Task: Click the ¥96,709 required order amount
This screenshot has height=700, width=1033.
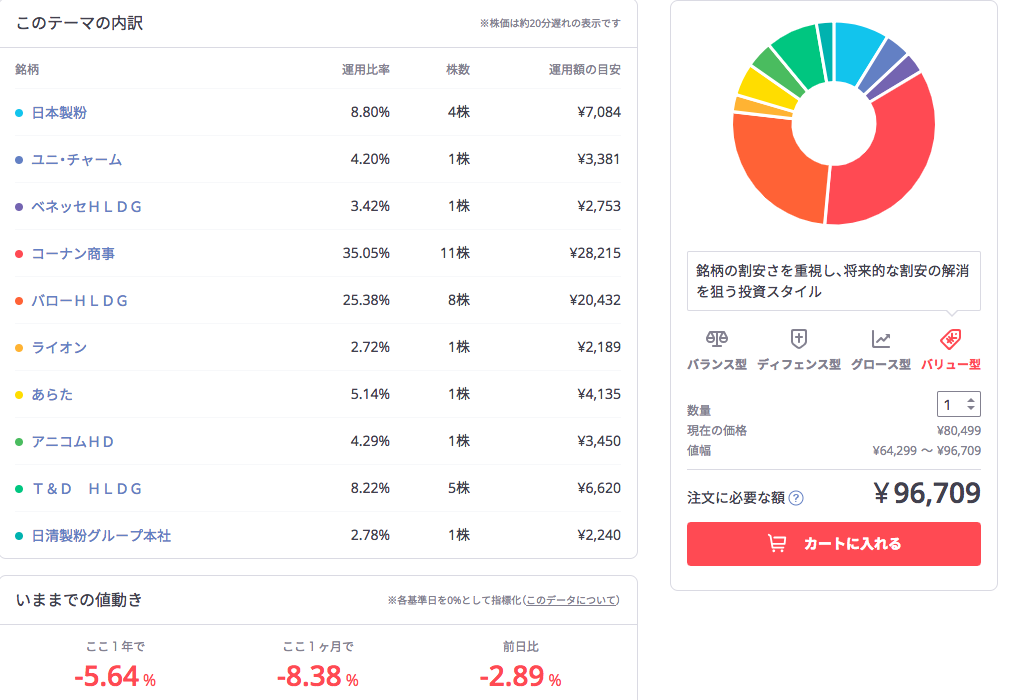Action: [x=927, y=493]
